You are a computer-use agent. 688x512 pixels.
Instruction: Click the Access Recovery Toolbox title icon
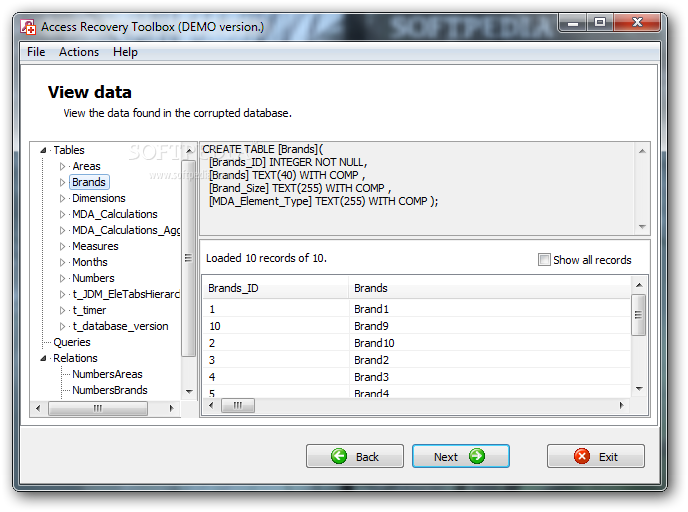28,27
